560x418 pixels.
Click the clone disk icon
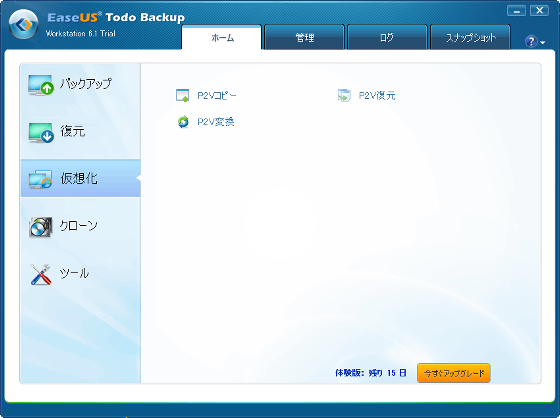click(40, 227)
